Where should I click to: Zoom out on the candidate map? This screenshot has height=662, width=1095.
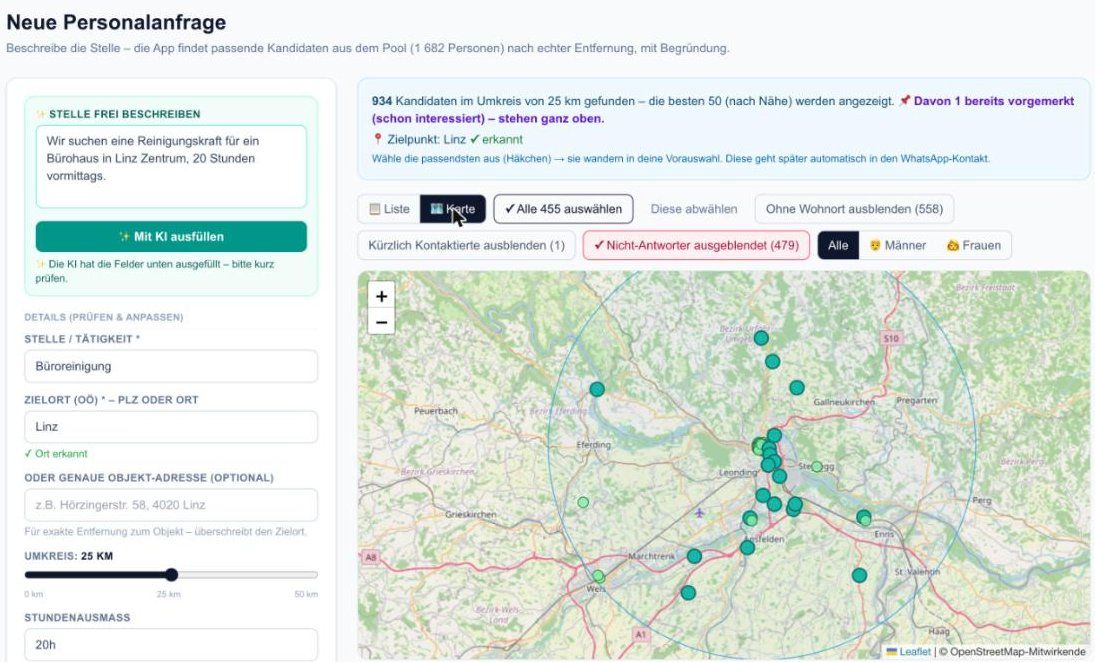click(381, 322)
